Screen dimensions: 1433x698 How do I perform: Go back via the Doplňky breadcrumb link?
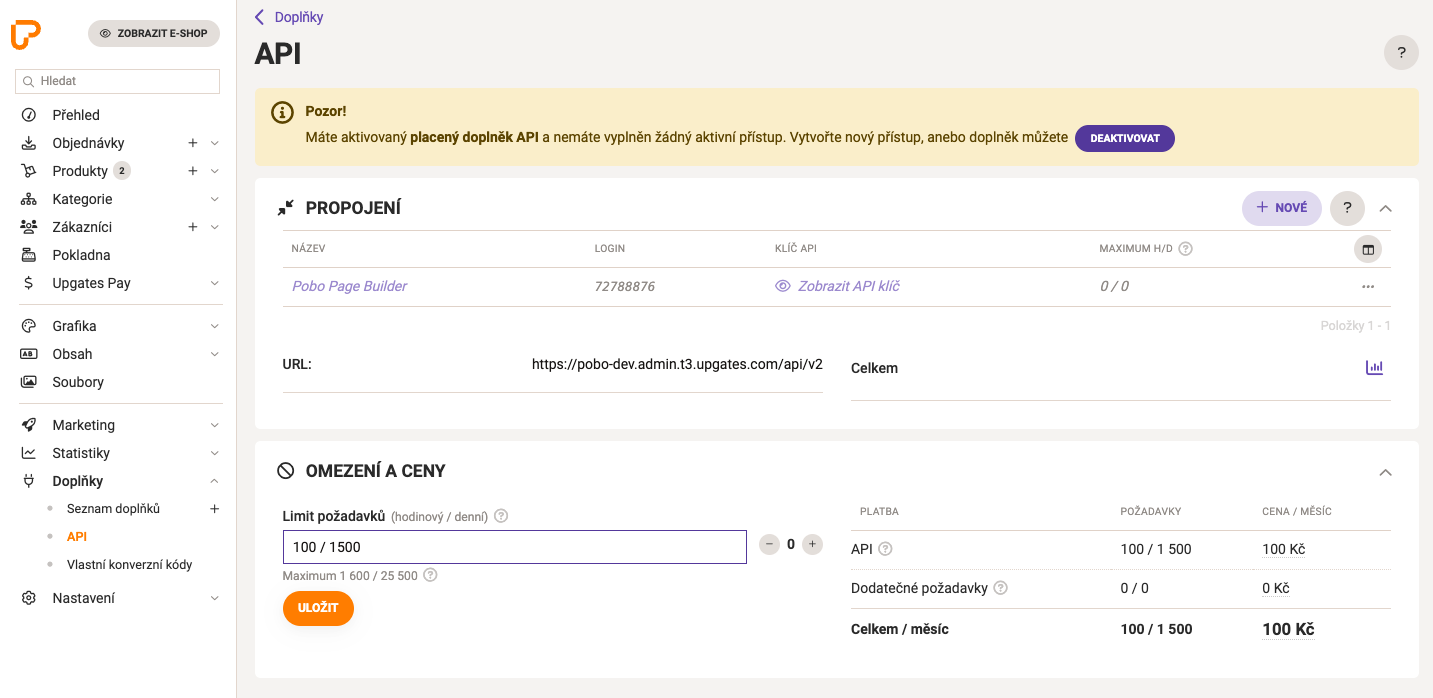pyautogui.click(x=298, y=17)
